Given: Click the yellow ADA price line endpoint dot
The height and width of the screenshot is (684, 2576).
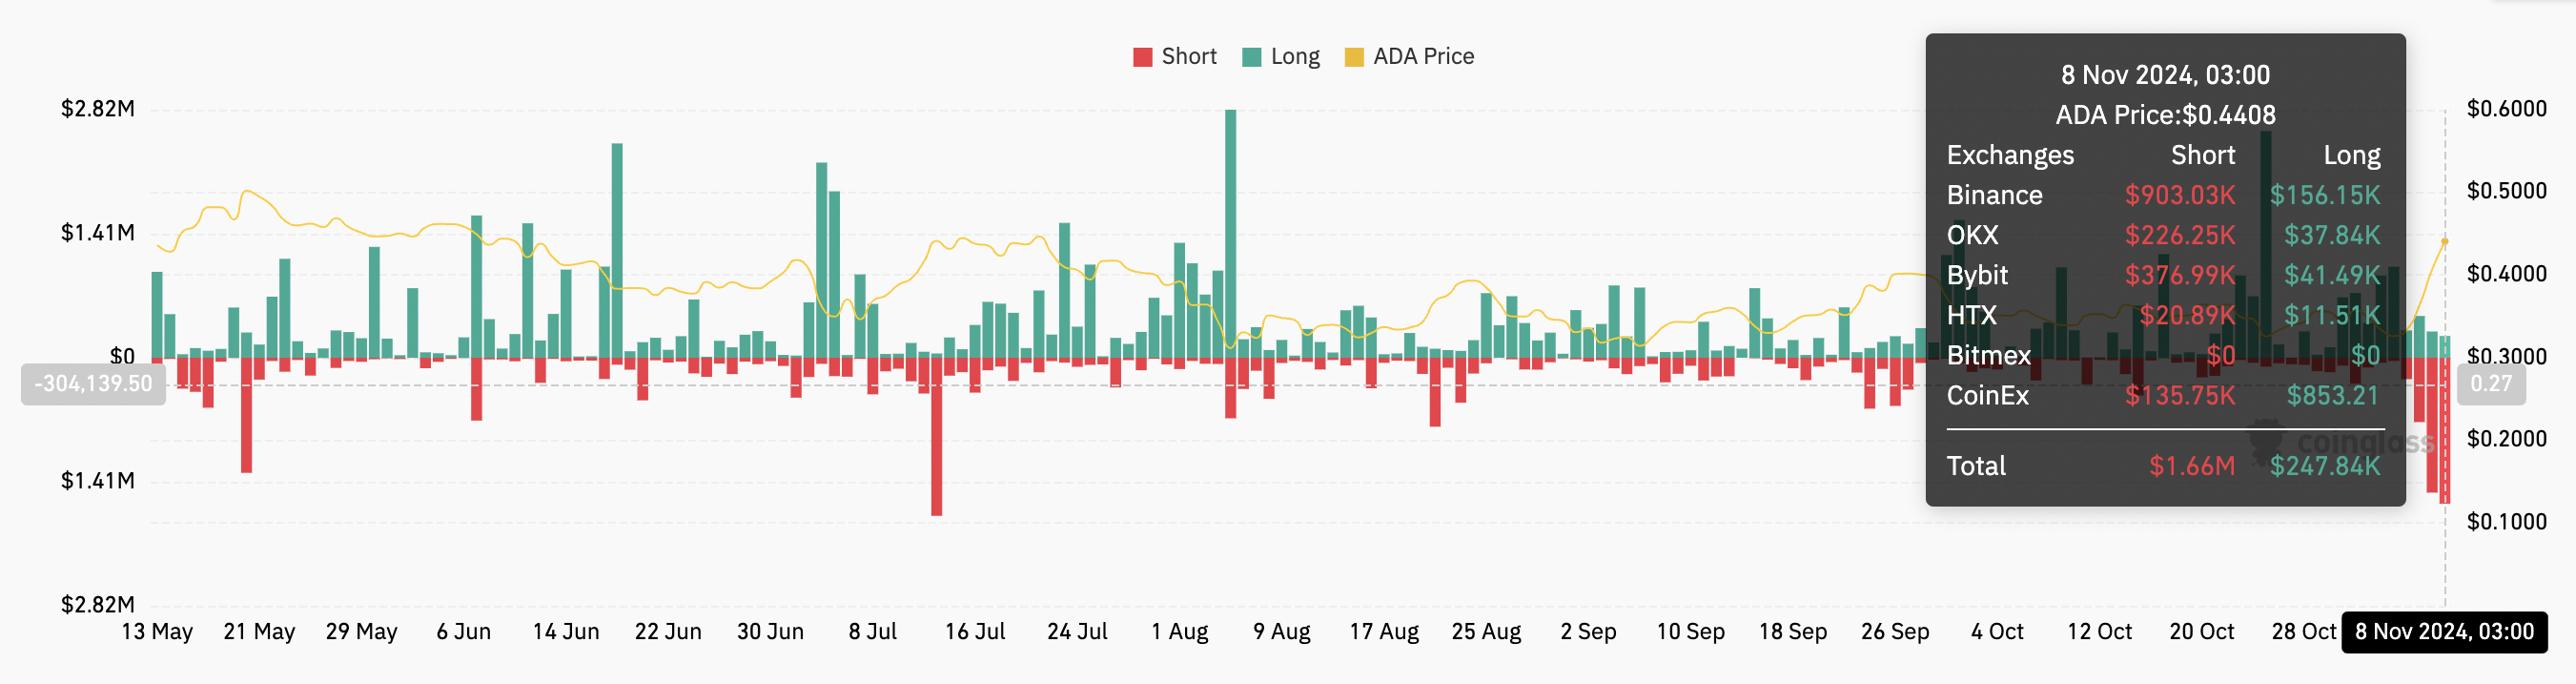Looking at the screenshot, I should [2445, 242].
